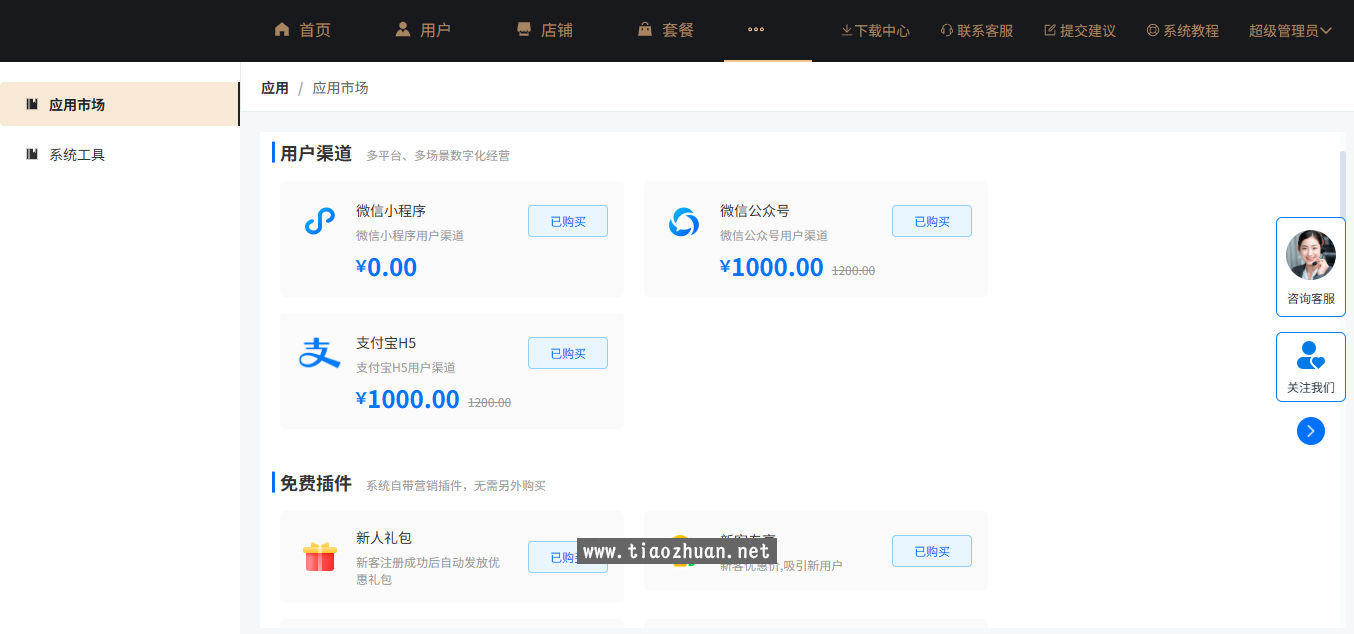Open the three-dots more menu
1354x634 pixels.
(x=756, y=30)
